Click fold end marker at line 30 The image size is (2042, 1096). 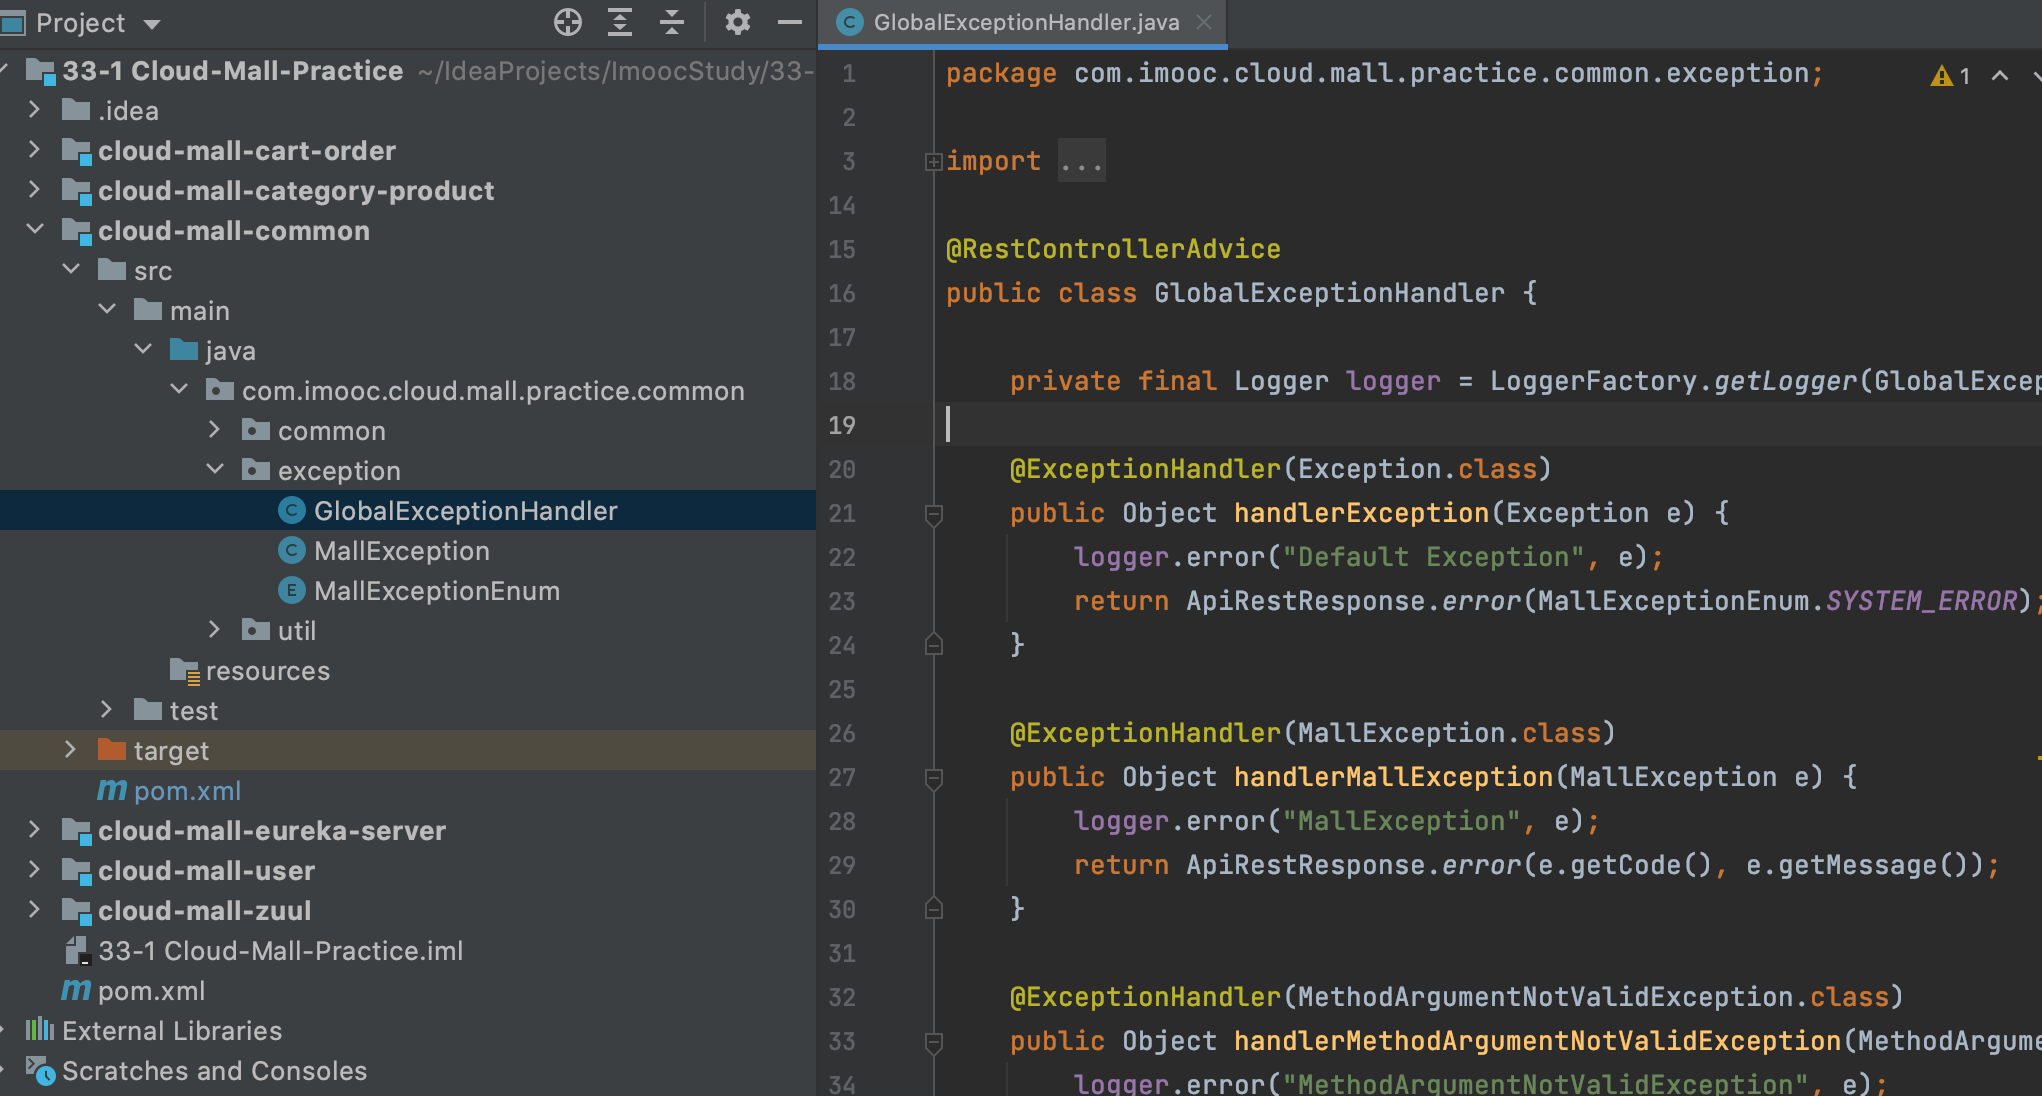(934, 909)
